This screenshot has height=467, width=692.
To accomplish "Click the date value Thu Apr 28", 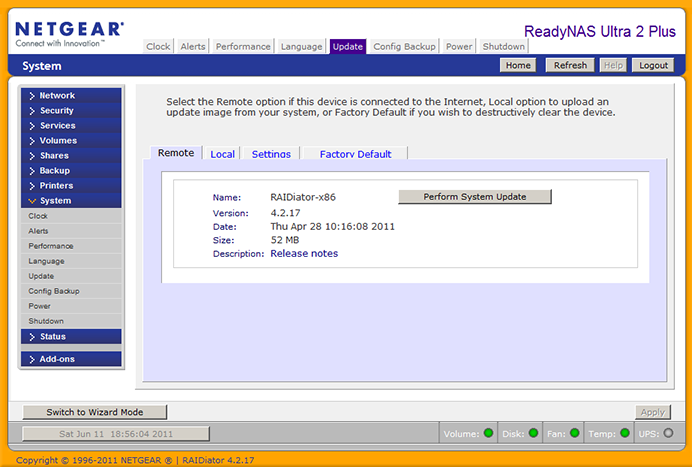I will click(x=332, y=226).
